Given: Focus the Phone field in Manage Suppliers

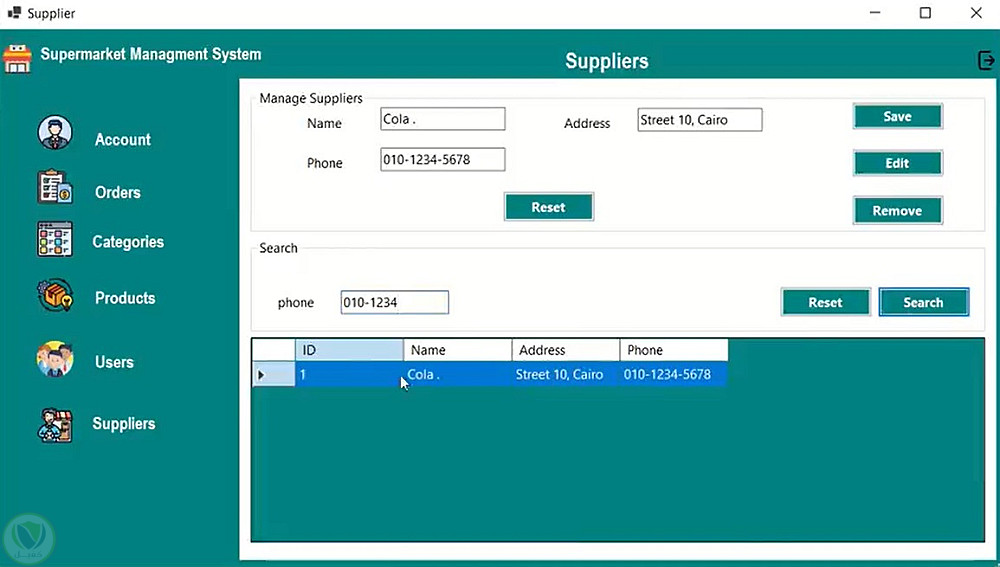Looking at the screenshot, I should 443,159.
